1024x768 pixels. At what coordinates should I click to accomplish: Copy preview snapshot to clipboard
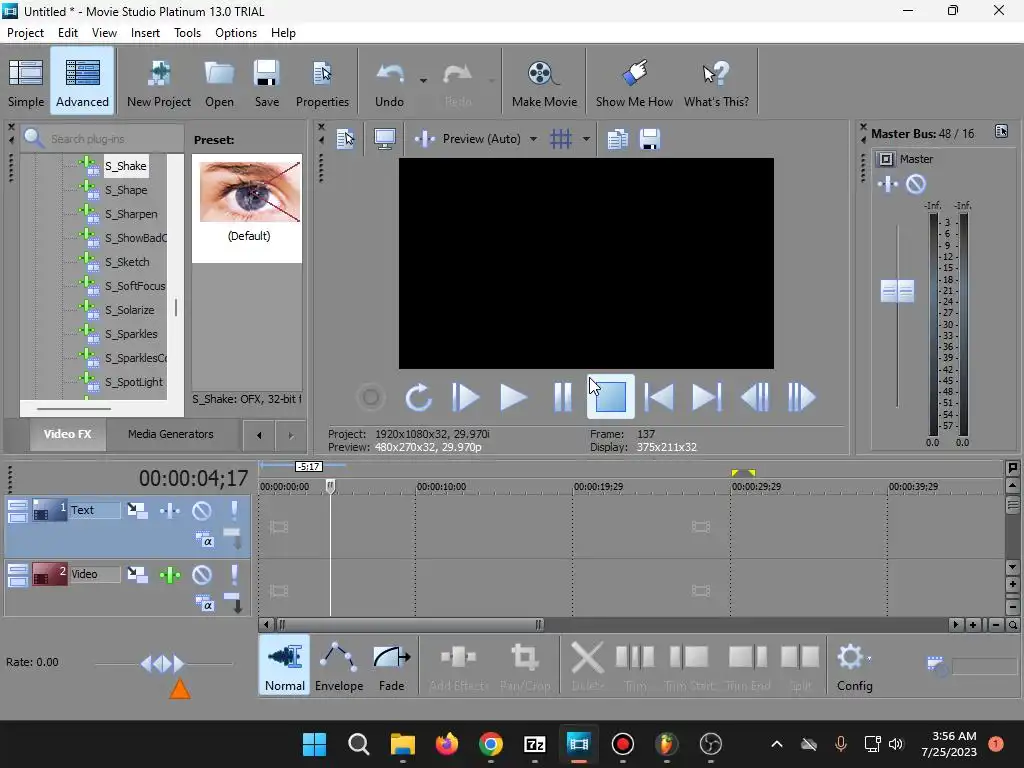617,139
